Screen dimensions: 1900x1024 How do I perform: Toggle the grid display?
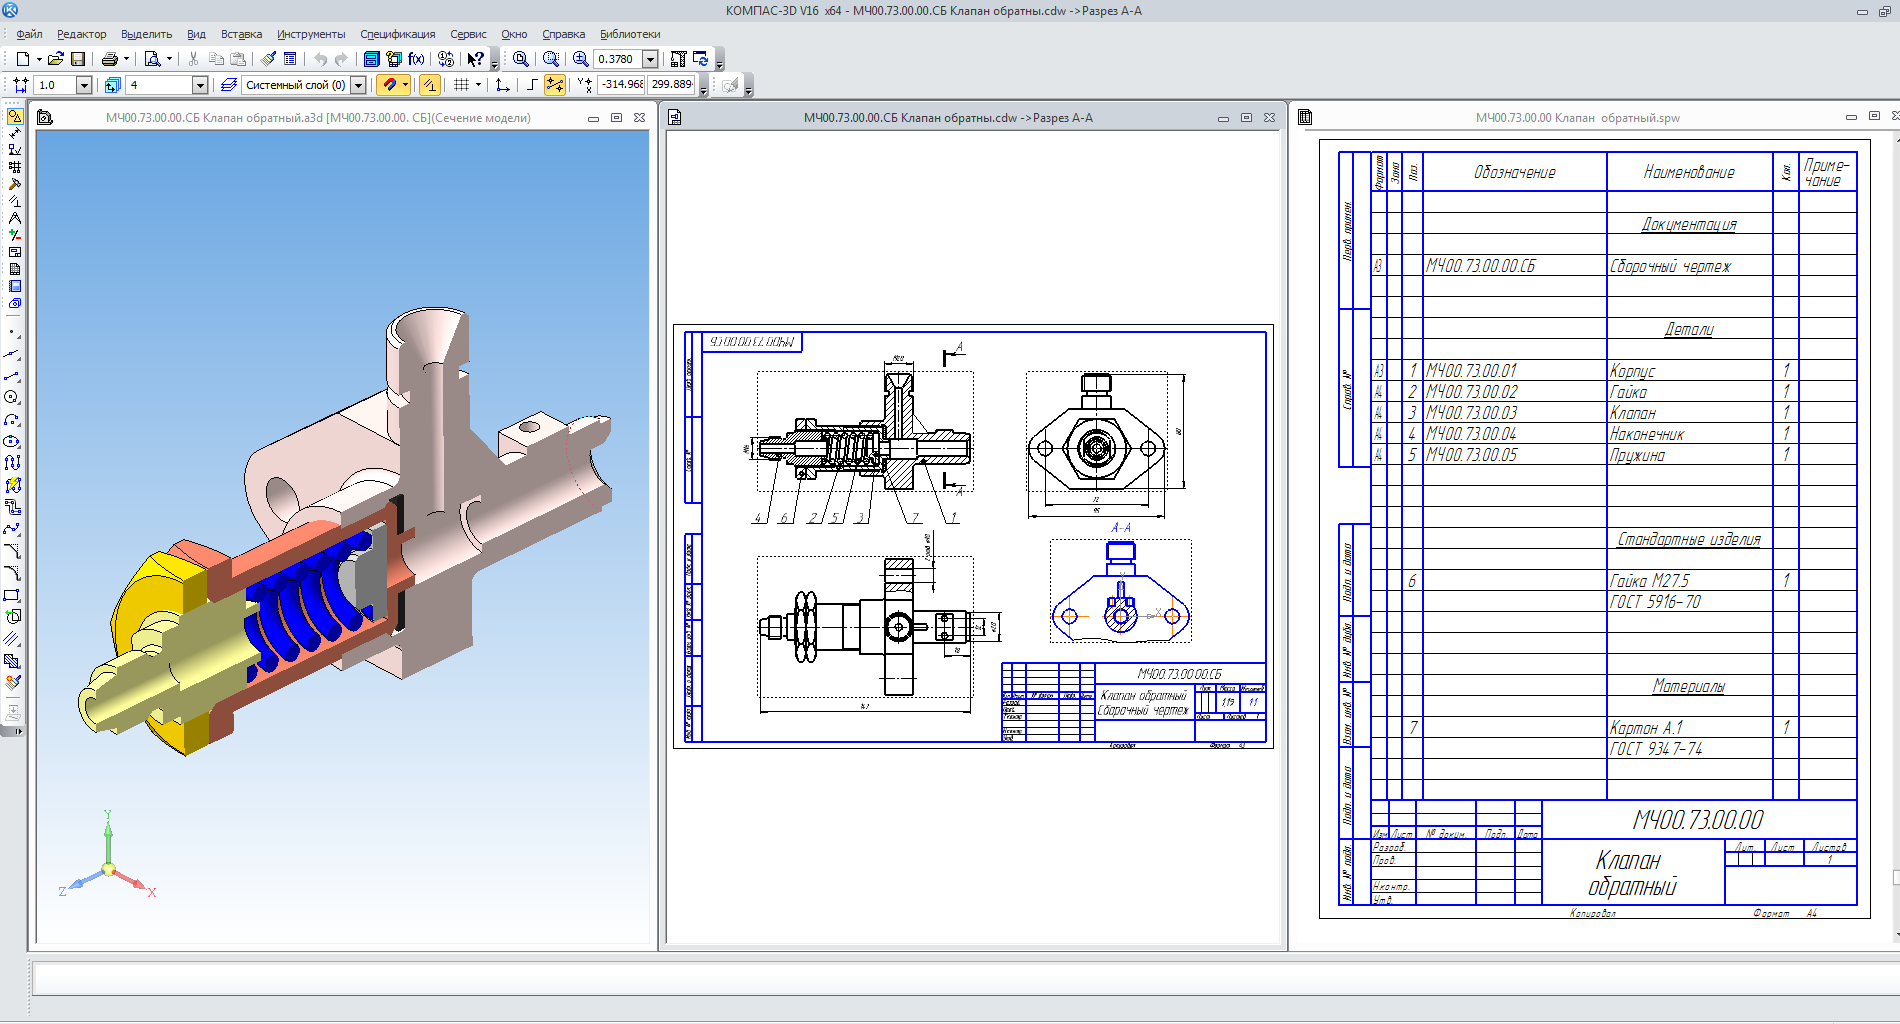pyautogui.click(x=461, y=85)
